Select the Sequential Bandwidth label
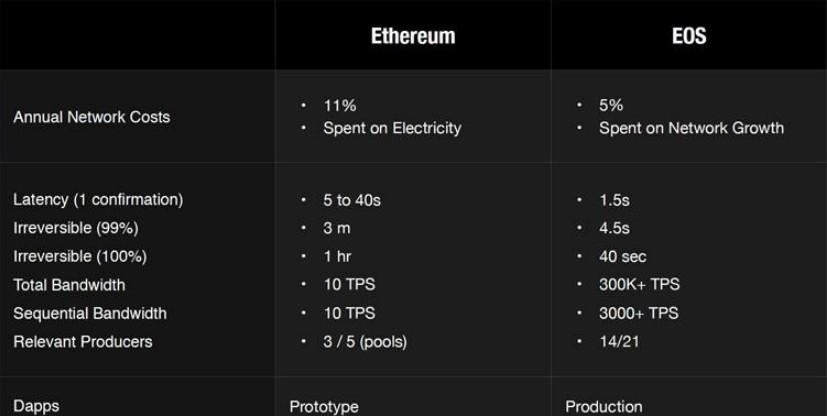This screenshot has width=827, height=416. click(x=90, y=314)
